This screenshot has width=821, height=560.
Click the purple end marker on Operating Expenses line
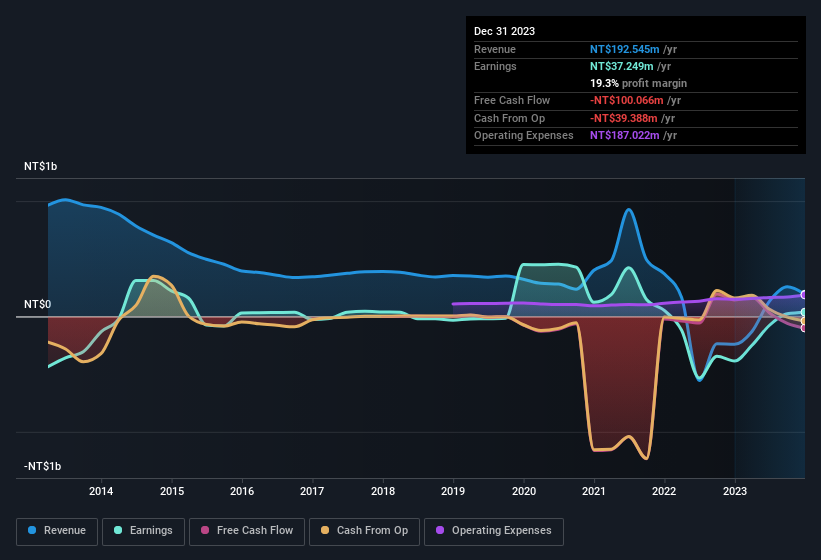click(x=804, y=295)
